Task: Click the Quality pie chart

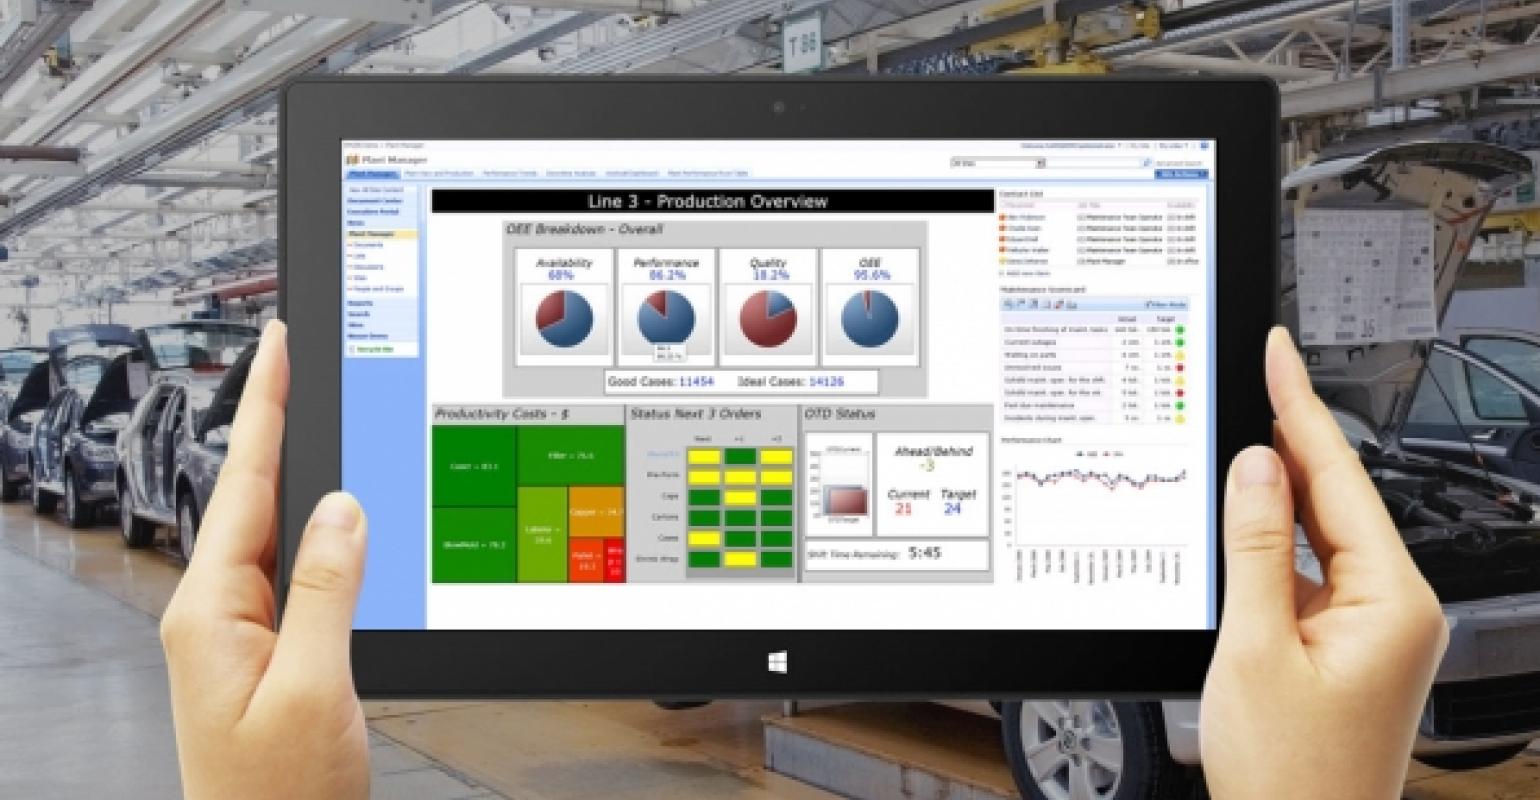Action: pyautogui.click(x=767, y=319)
